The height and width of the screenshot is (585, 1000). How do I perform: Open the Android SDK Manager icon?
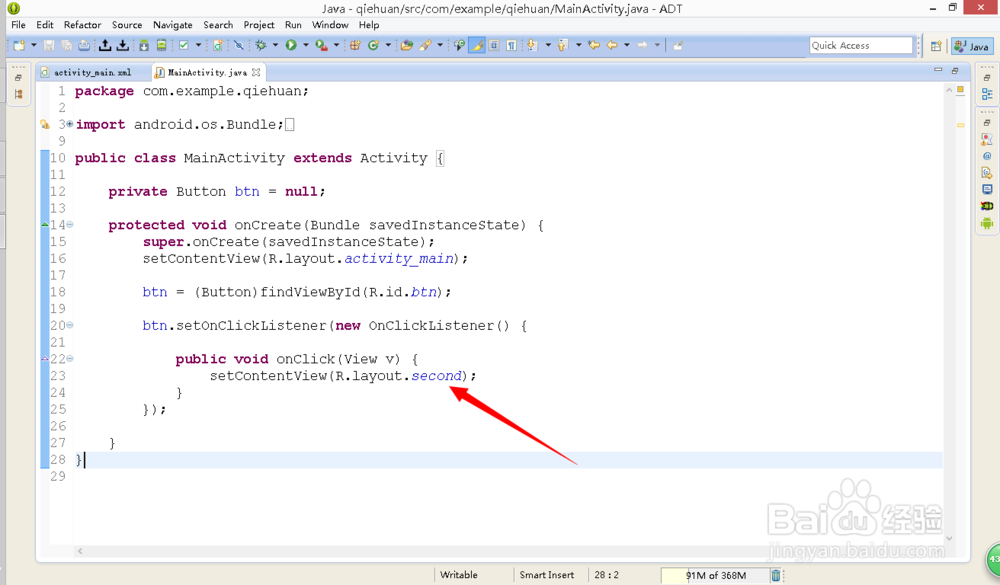(x=144, y=45)
